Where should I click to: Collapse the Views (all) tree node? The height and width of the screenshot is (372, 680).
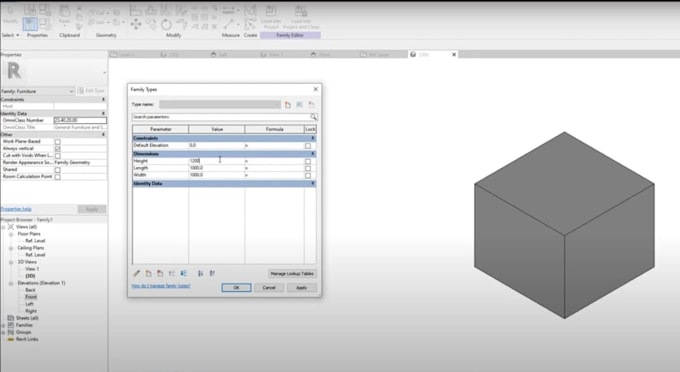click(3, 227)
